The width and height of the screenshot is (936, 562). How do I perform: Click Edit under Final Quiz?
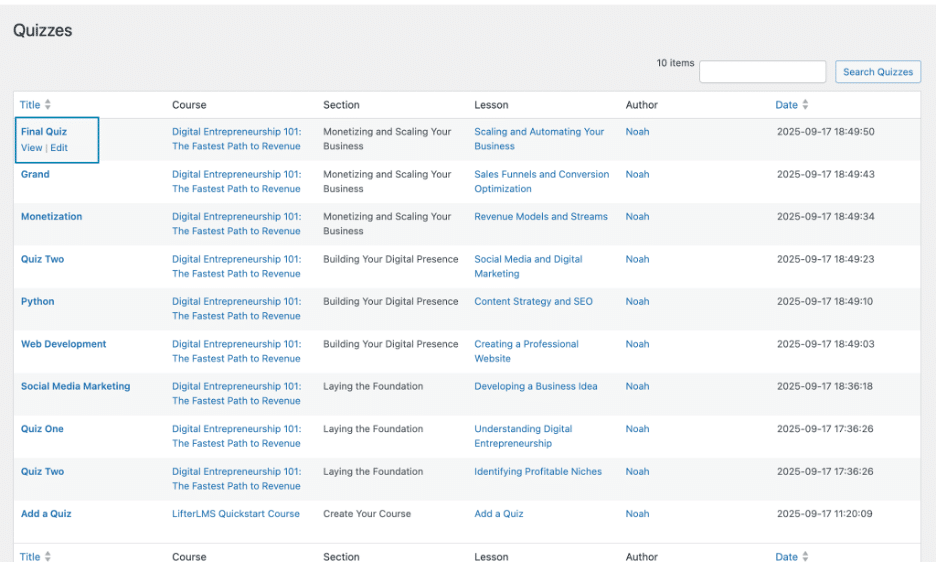[58, 148]
